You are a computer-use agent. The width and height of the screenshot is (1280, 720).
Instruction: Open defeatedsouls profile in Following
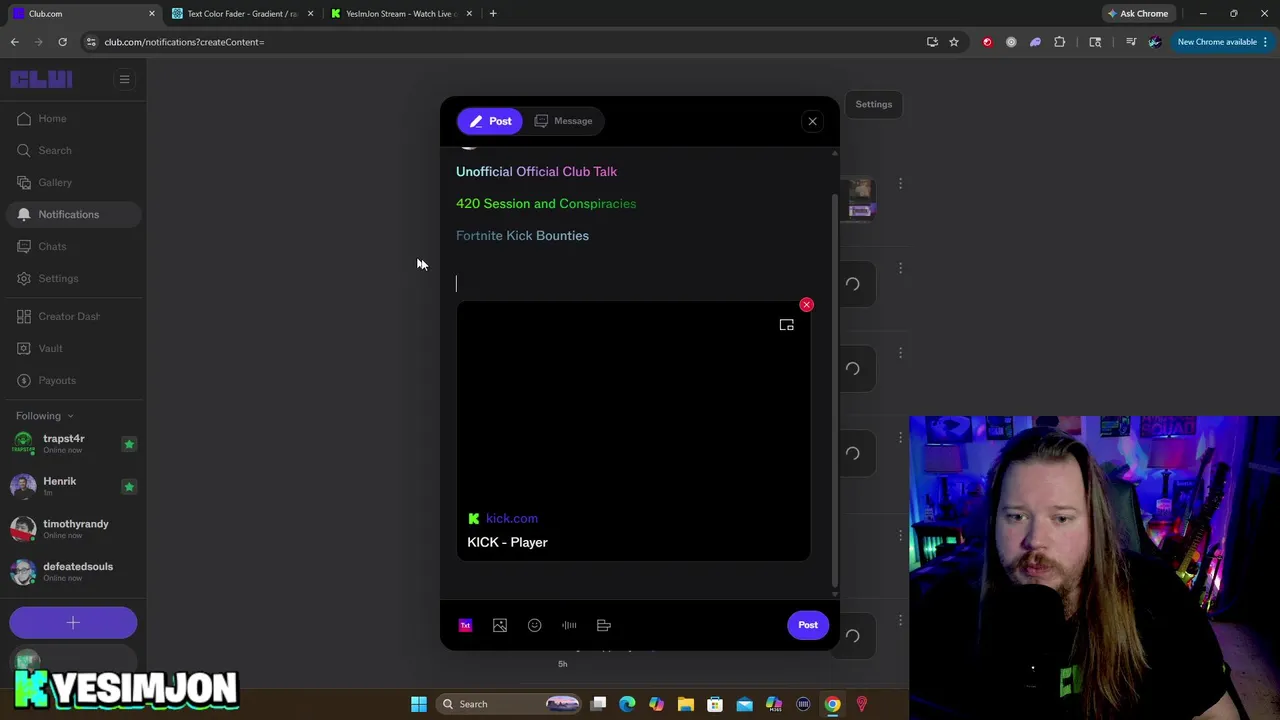point(77,571)
